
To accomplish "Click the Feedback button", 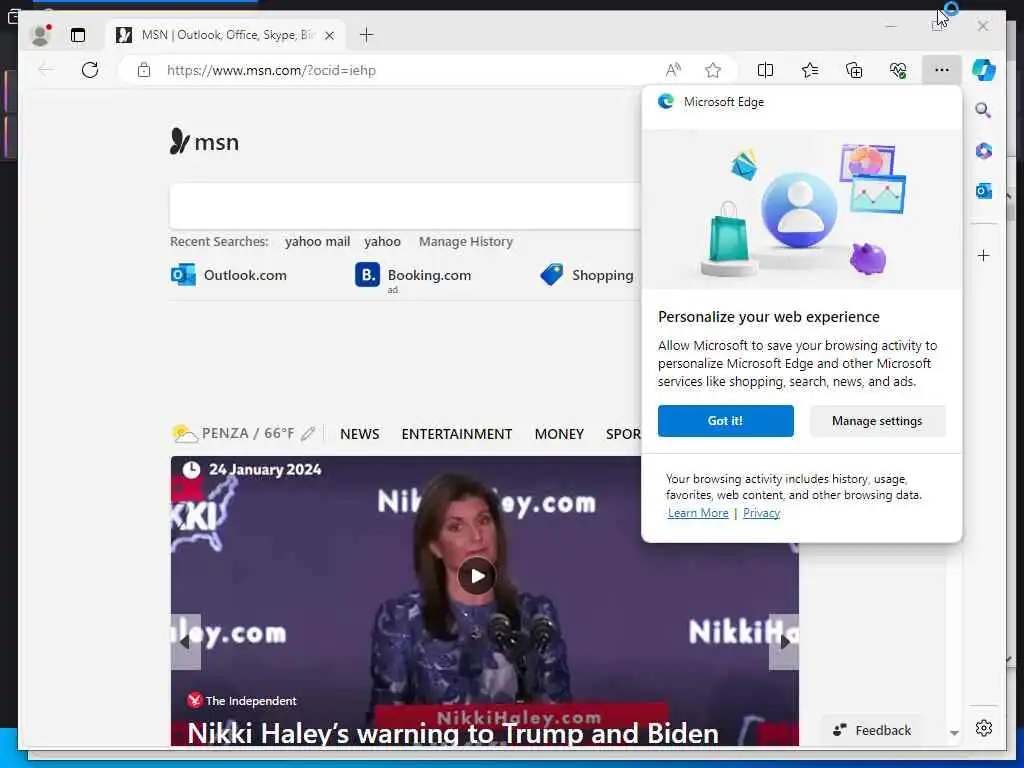I will click(x=872, y=730).
